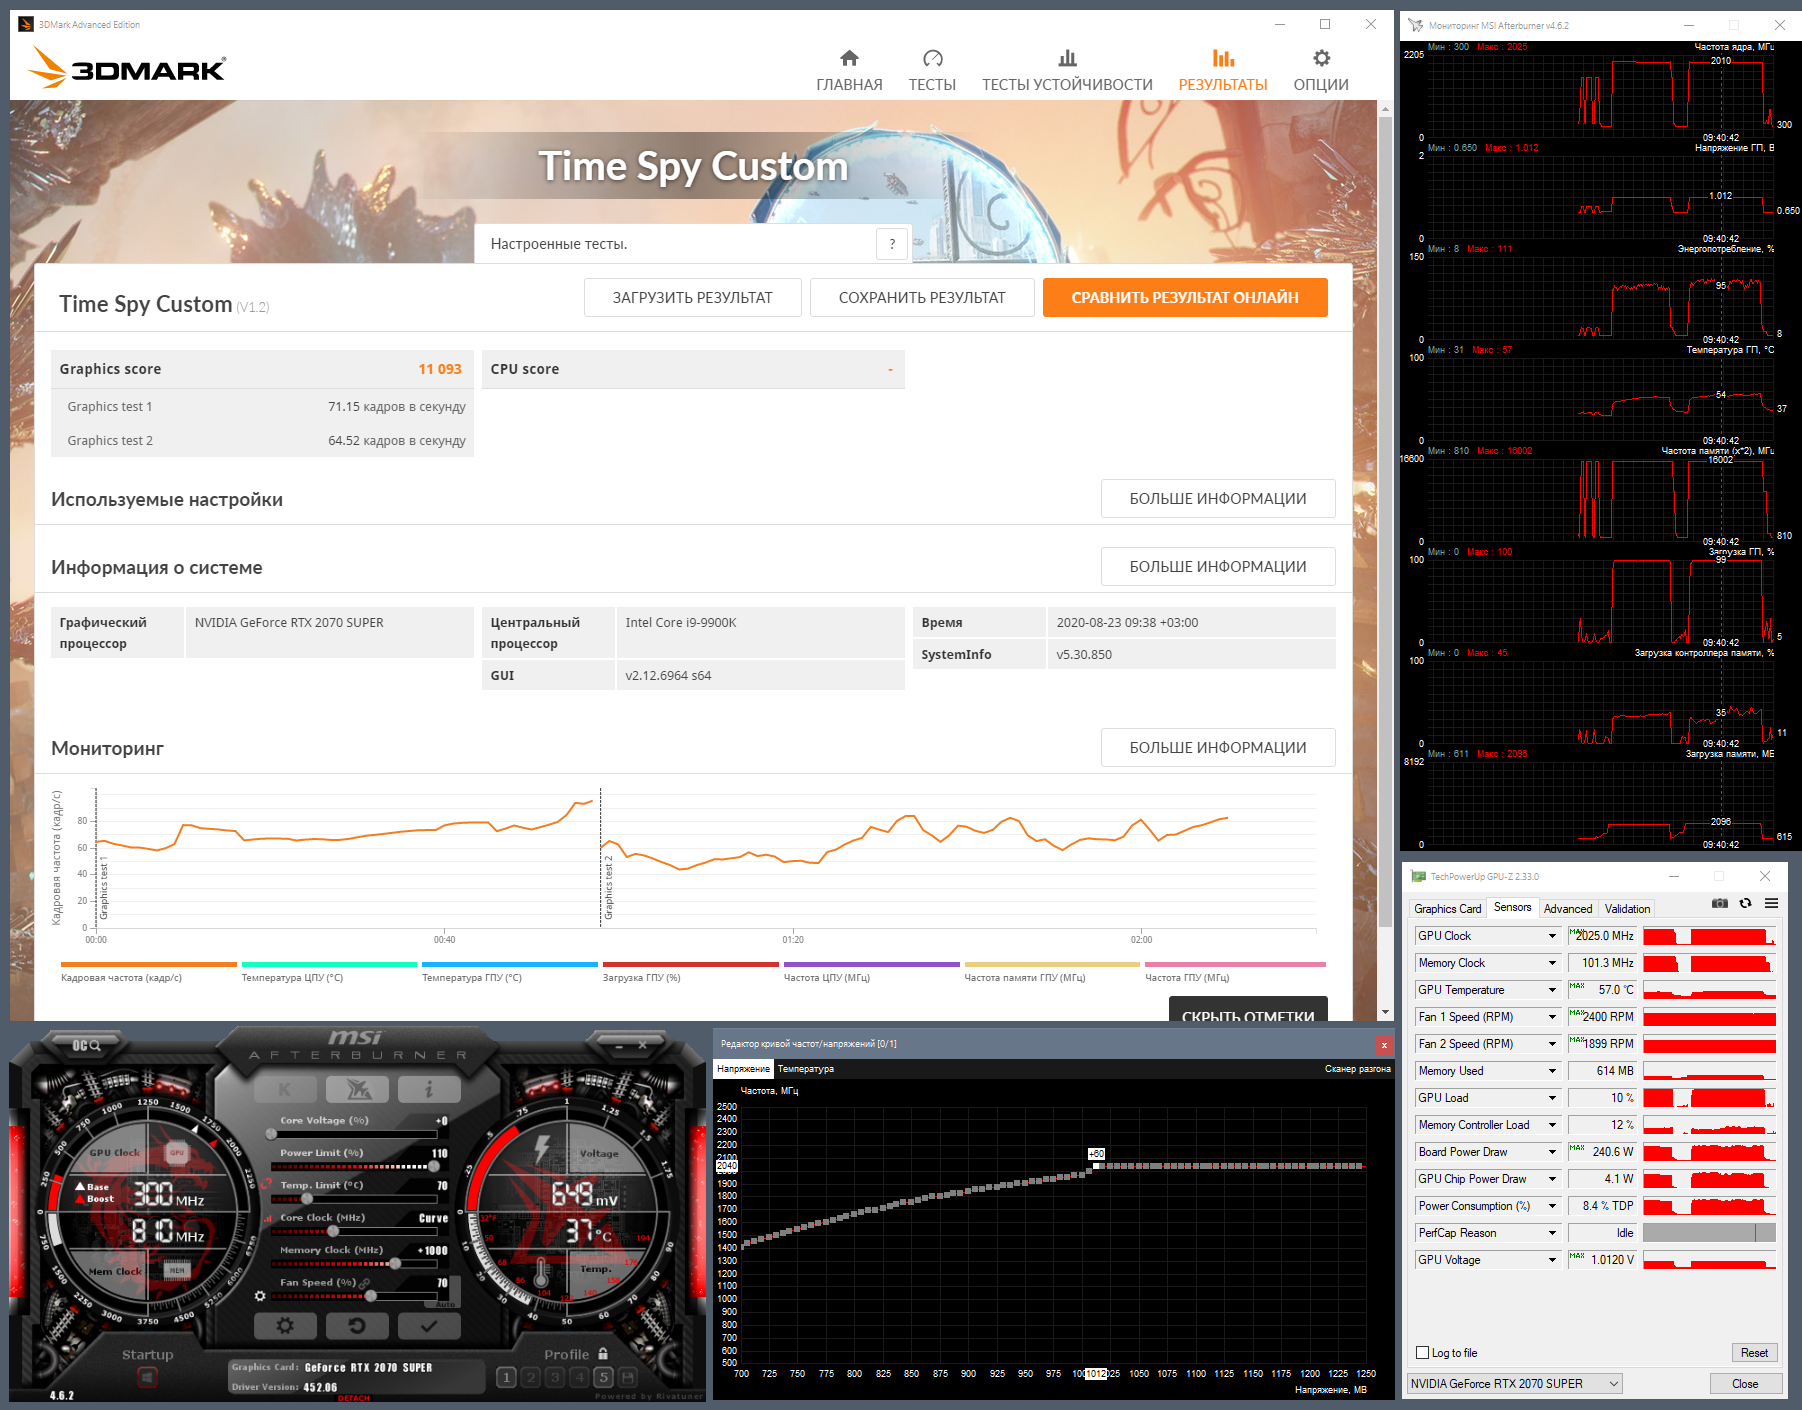The height and width of the screenshot is (1410, 1802).
Task: Open Afterburner settings gear button
Action: (x=285, y=1326)
